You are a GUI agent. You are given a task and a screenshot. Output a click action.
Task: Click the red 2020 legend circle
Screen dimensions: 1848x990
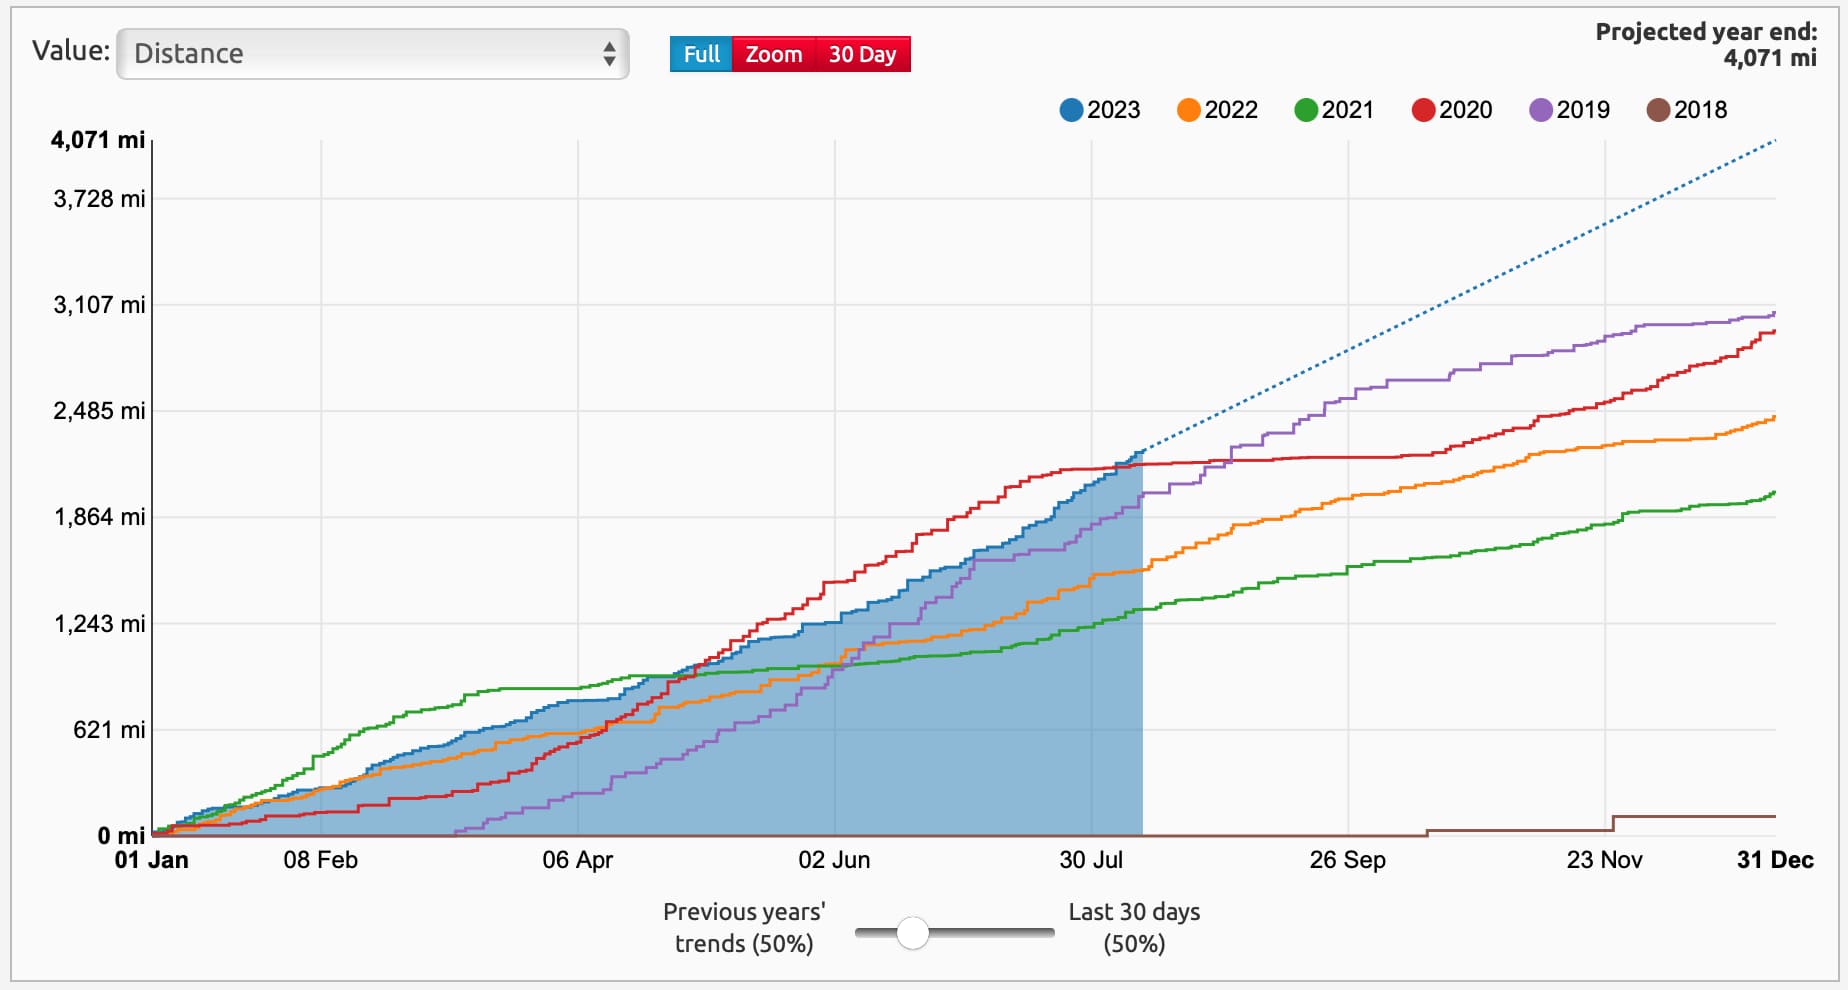1423,110
